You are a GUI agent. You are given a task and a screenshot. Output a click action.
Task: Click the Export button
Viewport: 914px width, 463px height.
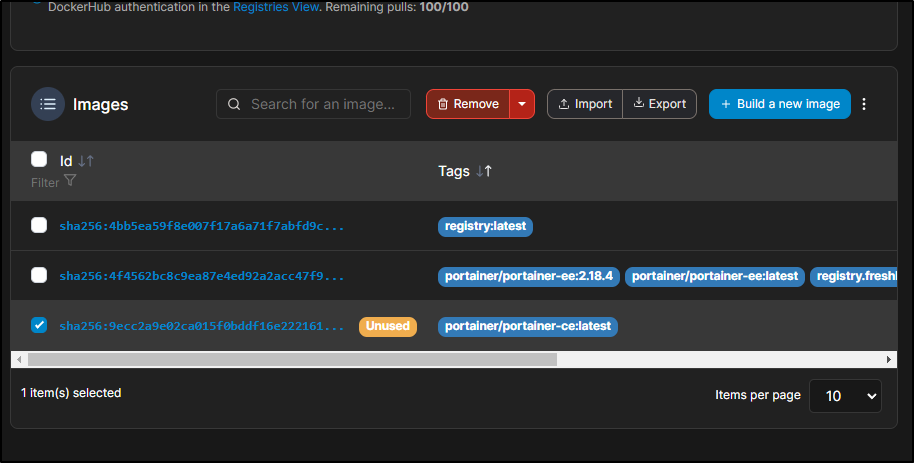point(659,104)
